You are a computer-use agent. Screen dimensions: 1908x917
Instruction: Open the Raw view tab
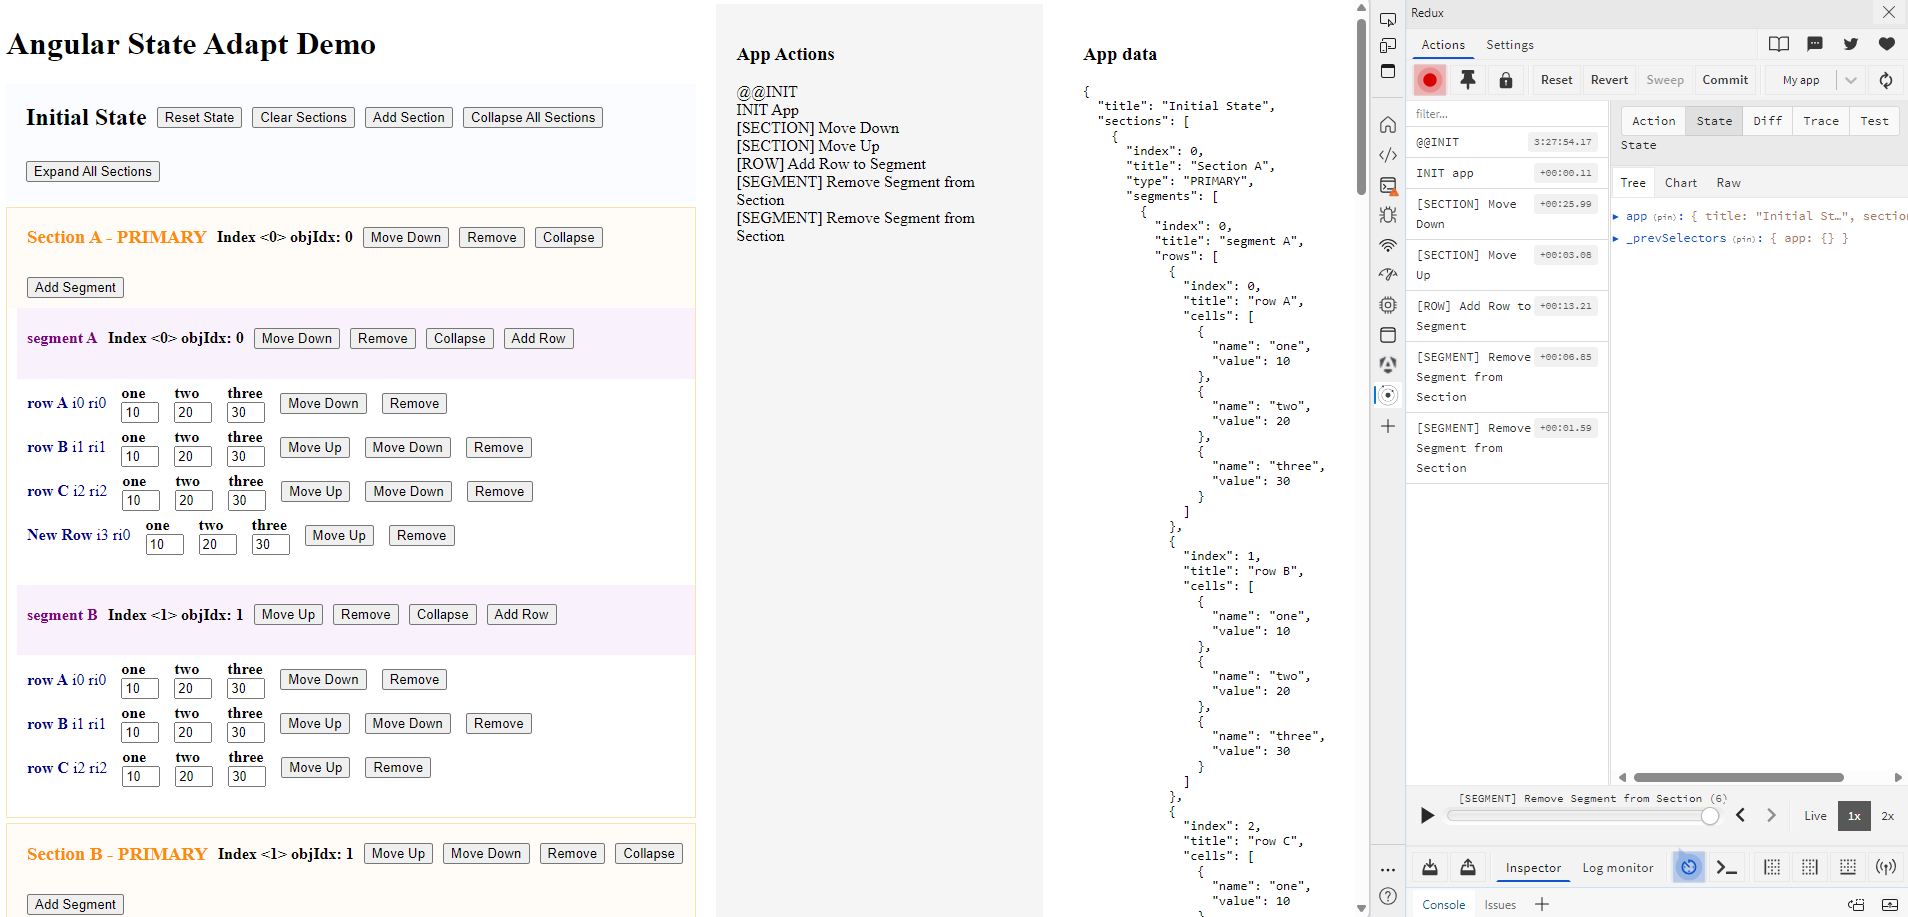pos(1728,183)
